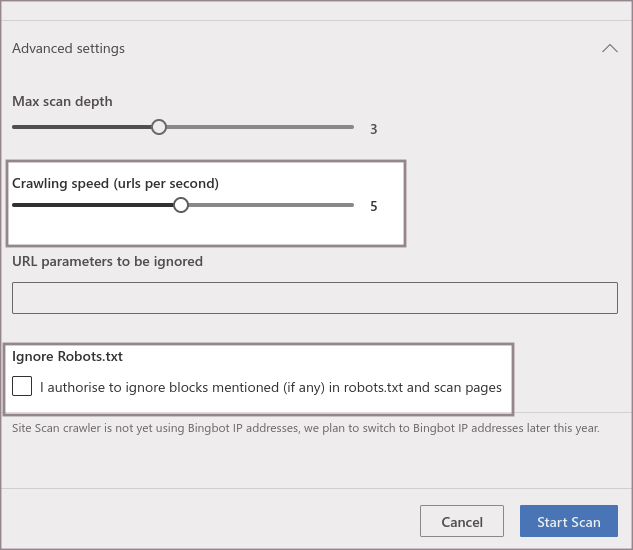Image resolution: width=633 pixels, height=550 pixels.
Task: Click the Crawling speed value 5
Action: coord(373,207)
